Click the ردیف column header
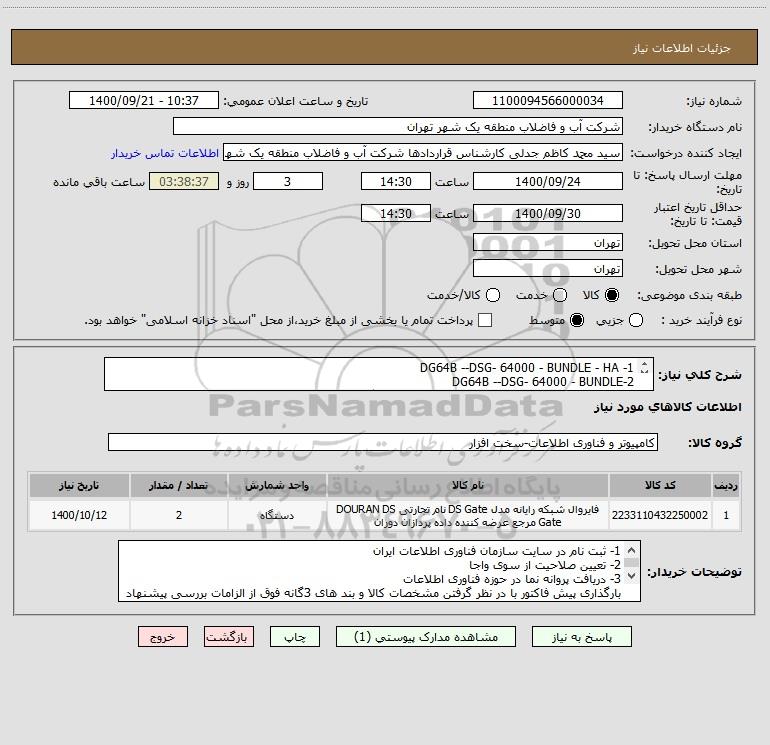The height and width of the screenshot is (745, 770). click(726, 485)
